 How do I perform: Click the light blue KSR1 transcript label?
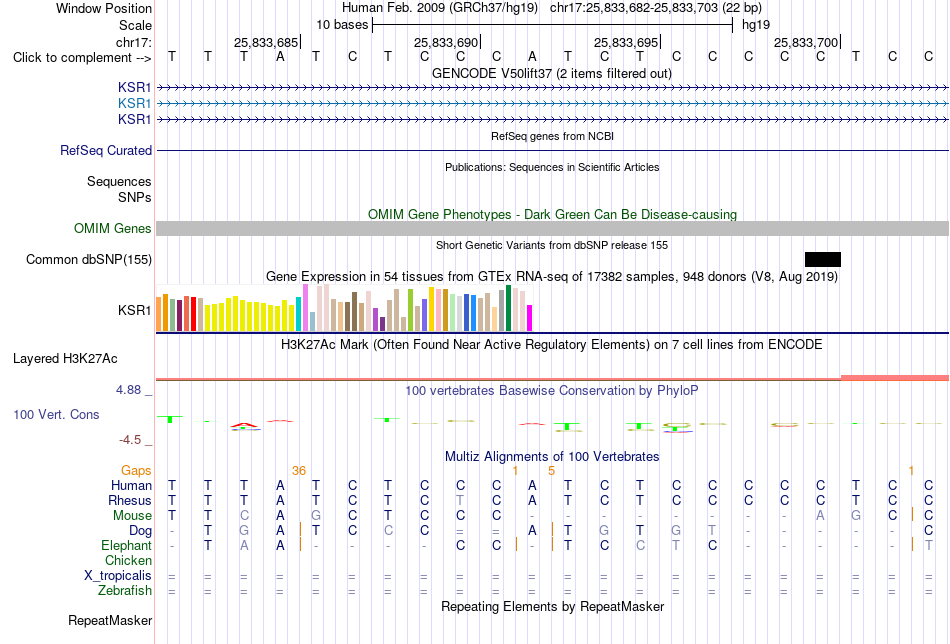coord(135,104)
